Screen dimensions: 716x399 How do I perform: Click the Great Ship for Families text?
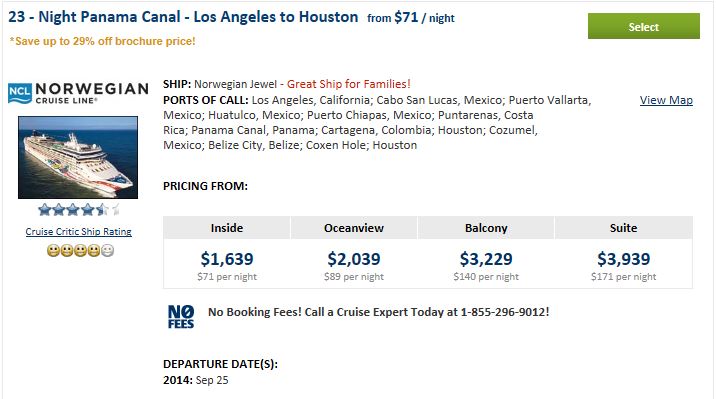348,84
